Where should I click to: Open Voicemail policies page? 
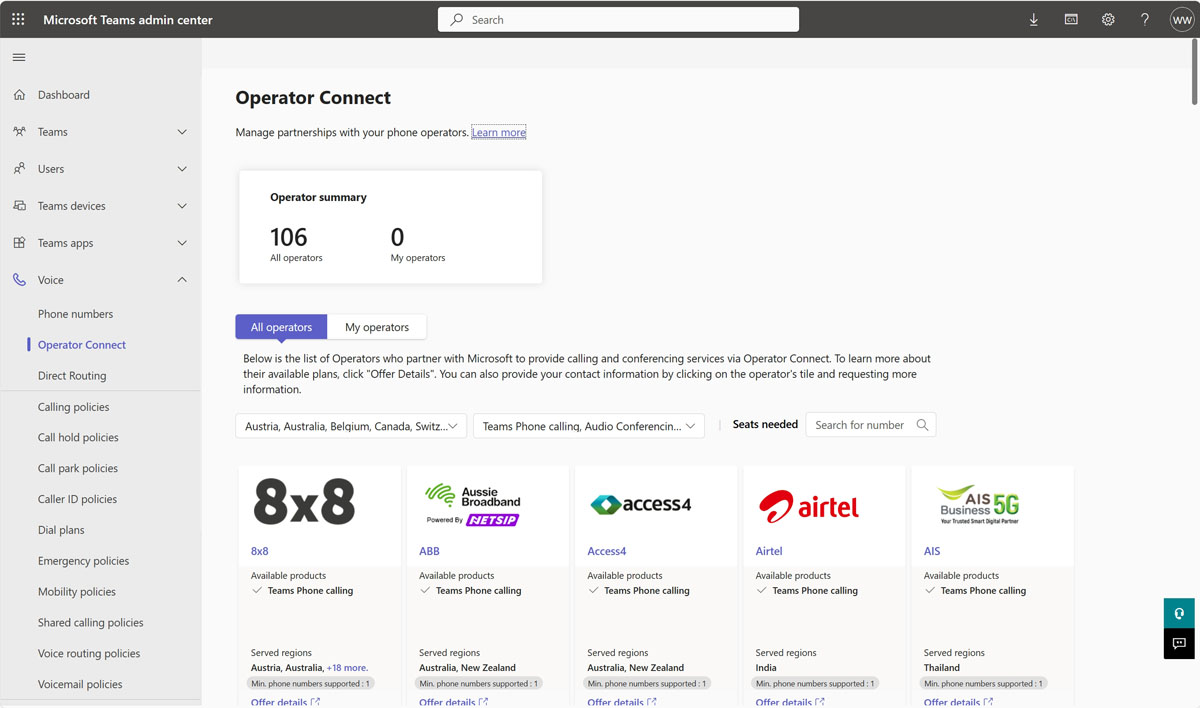[80, 685]
